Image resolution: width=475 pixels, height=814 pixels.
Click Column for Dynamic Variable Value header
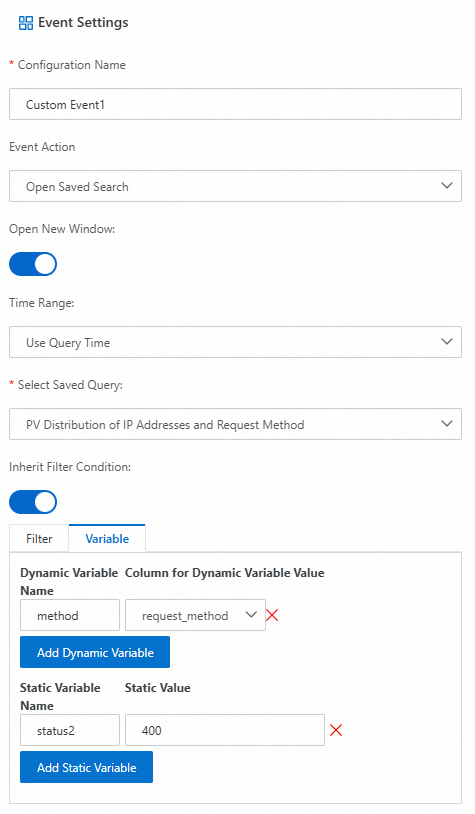pos(225,573)
